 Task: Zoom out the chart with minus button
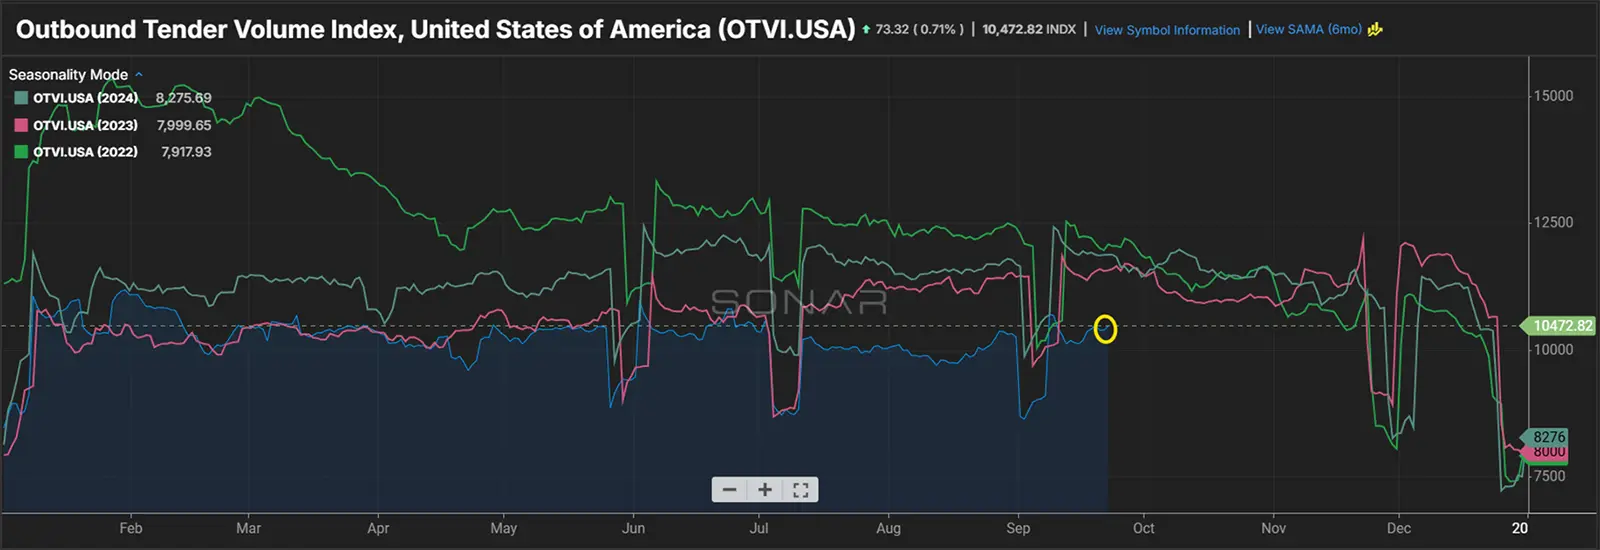(x=730, y=490)
